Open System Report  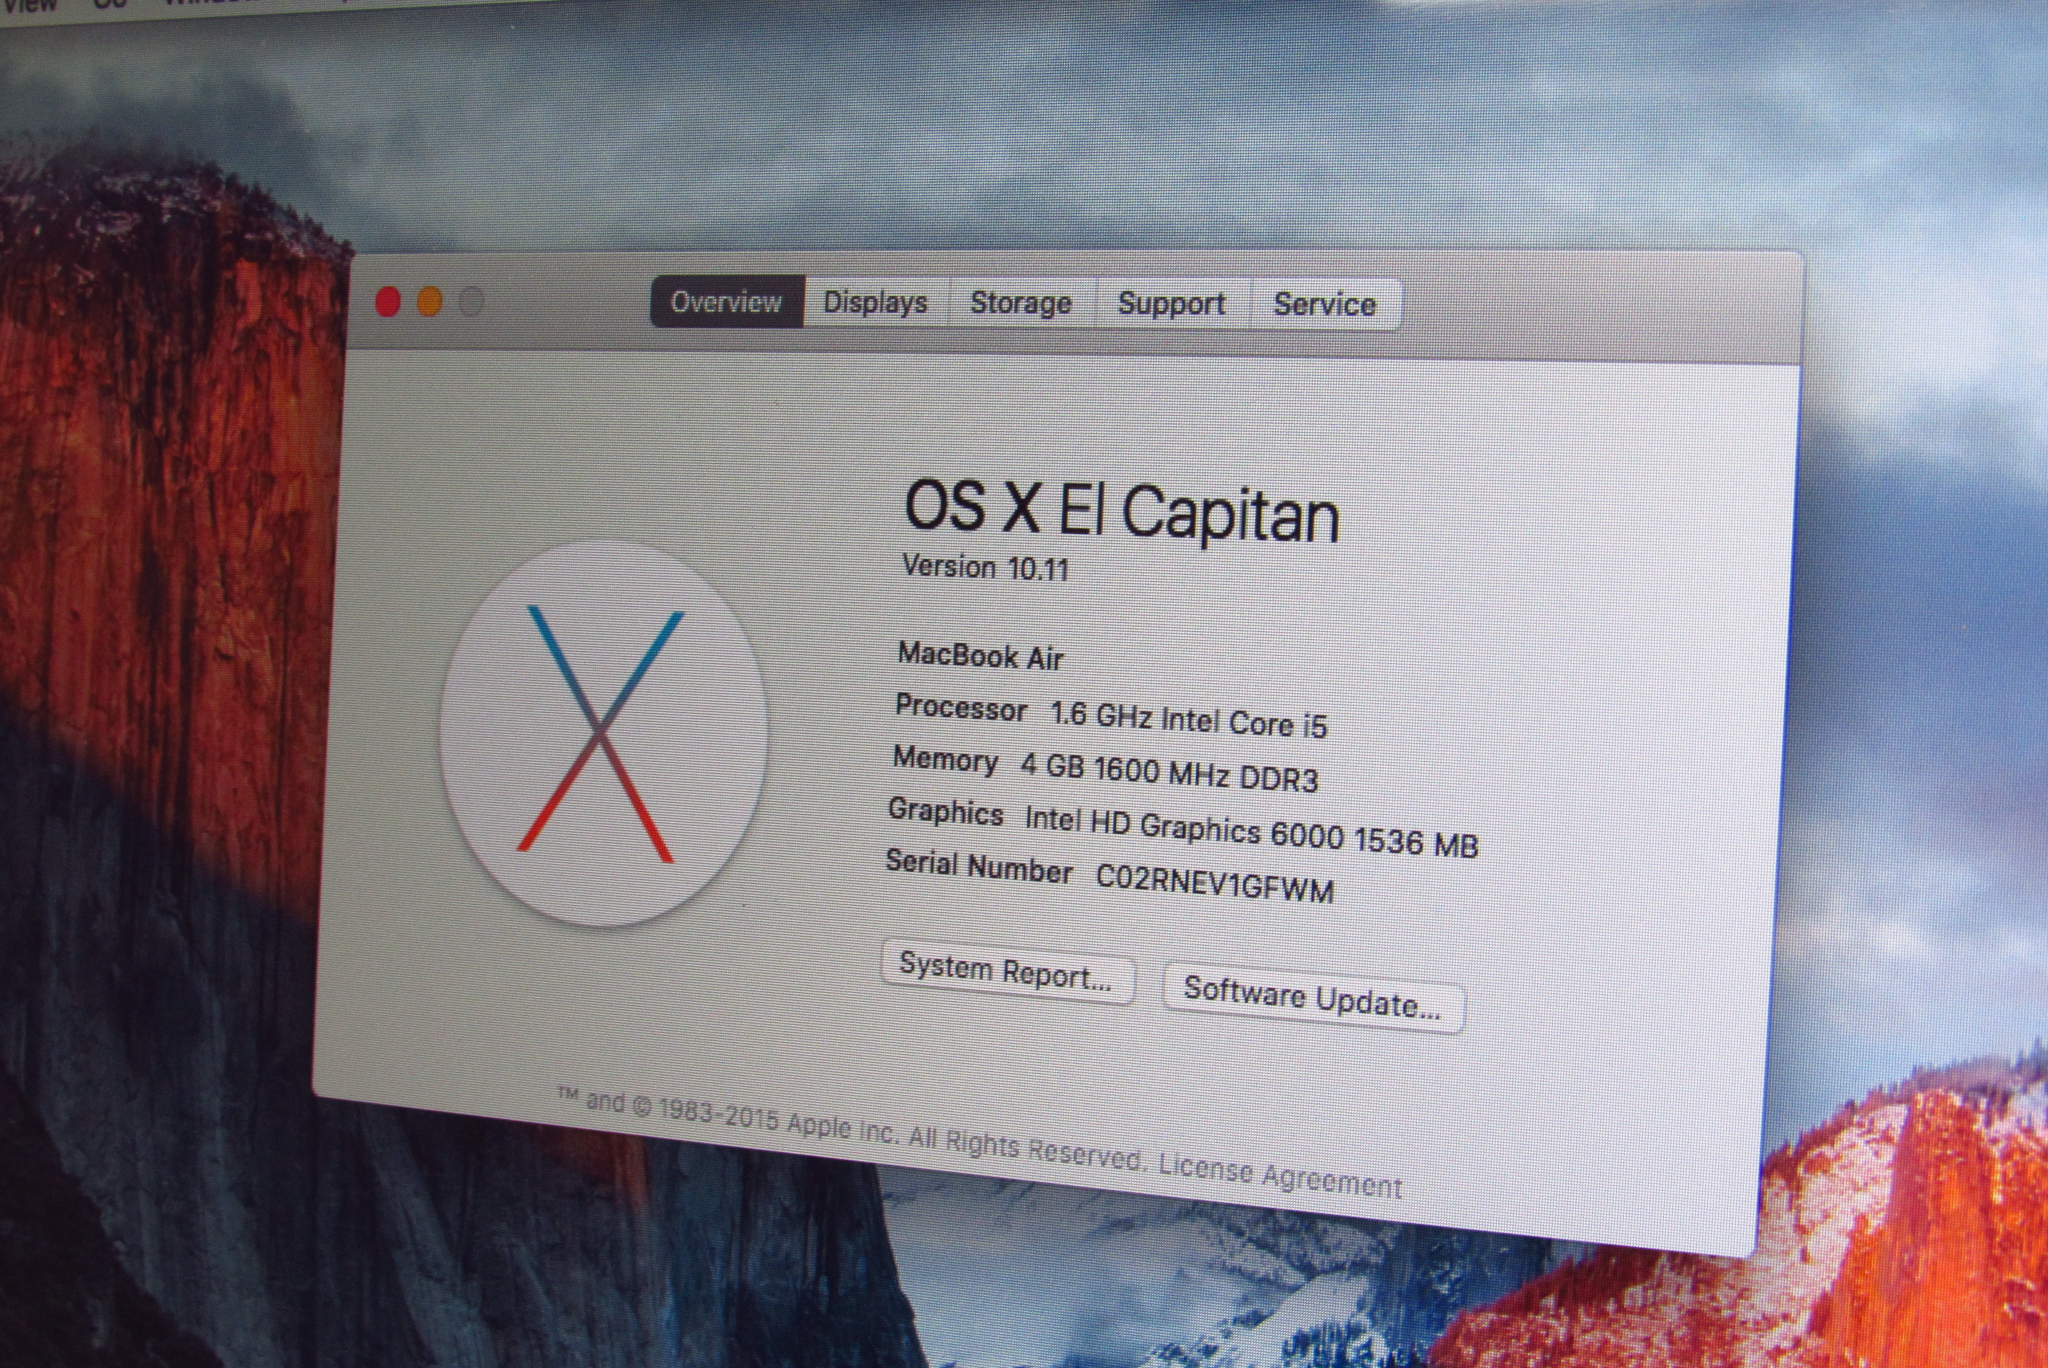click(1006, 971)
